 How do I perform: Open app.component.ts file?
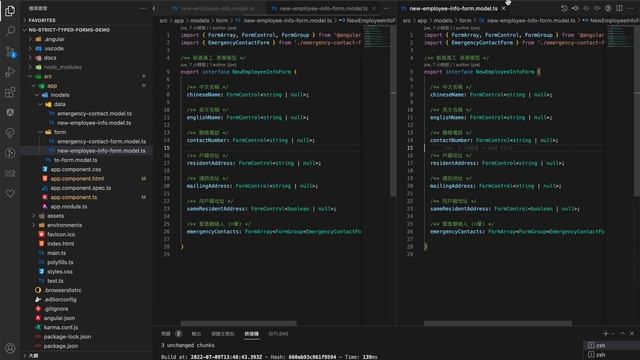click(74, 197)
